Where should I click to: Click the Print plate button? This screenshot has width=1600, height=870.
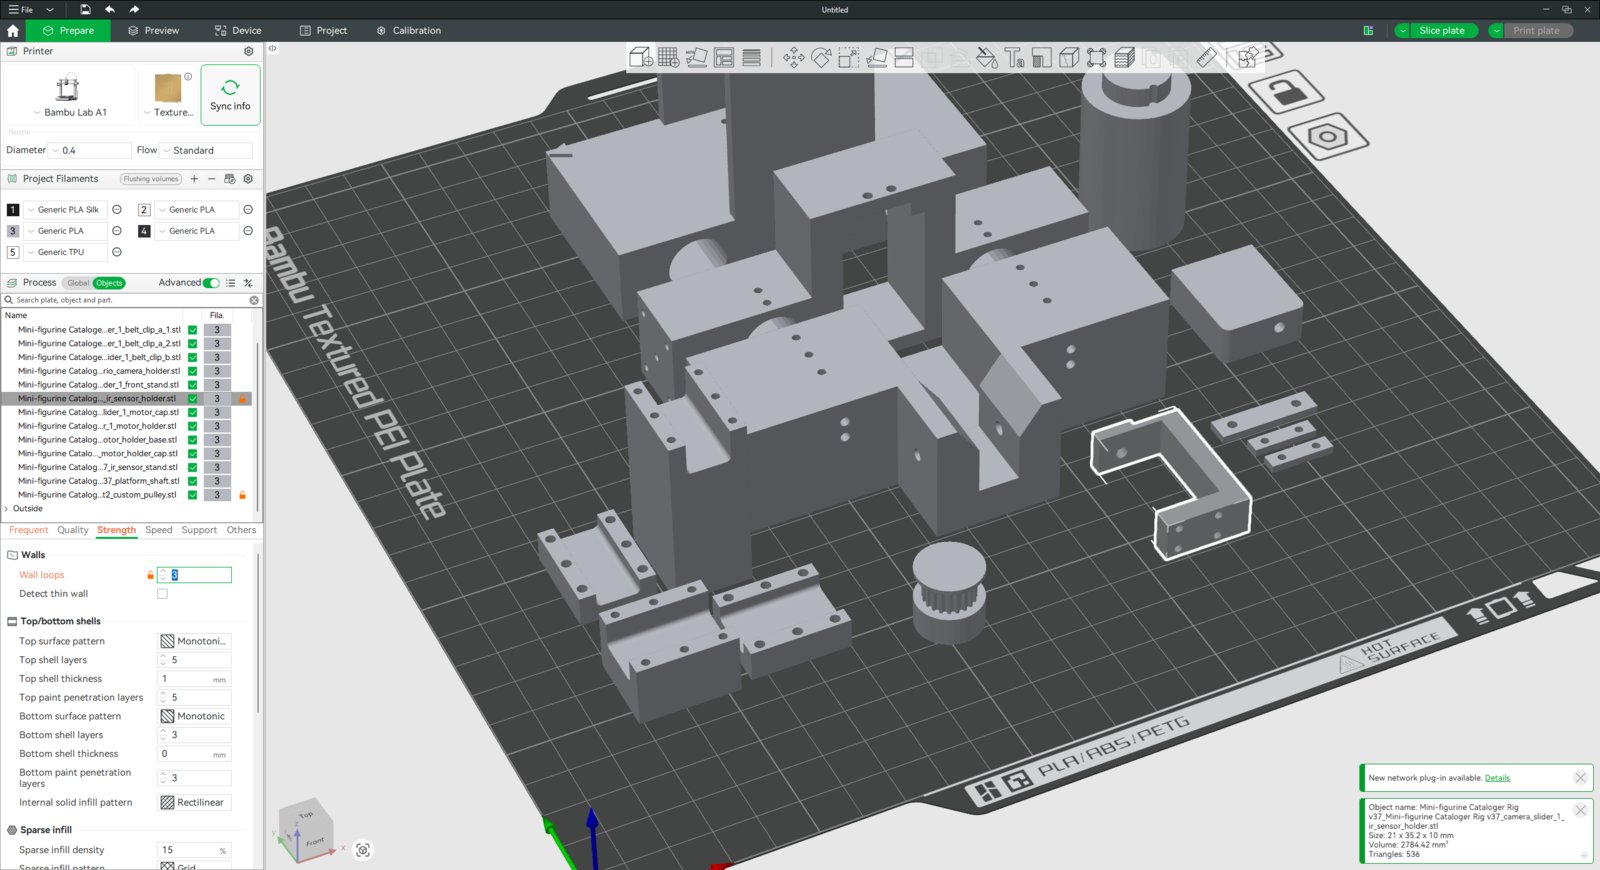point(1536,31)
